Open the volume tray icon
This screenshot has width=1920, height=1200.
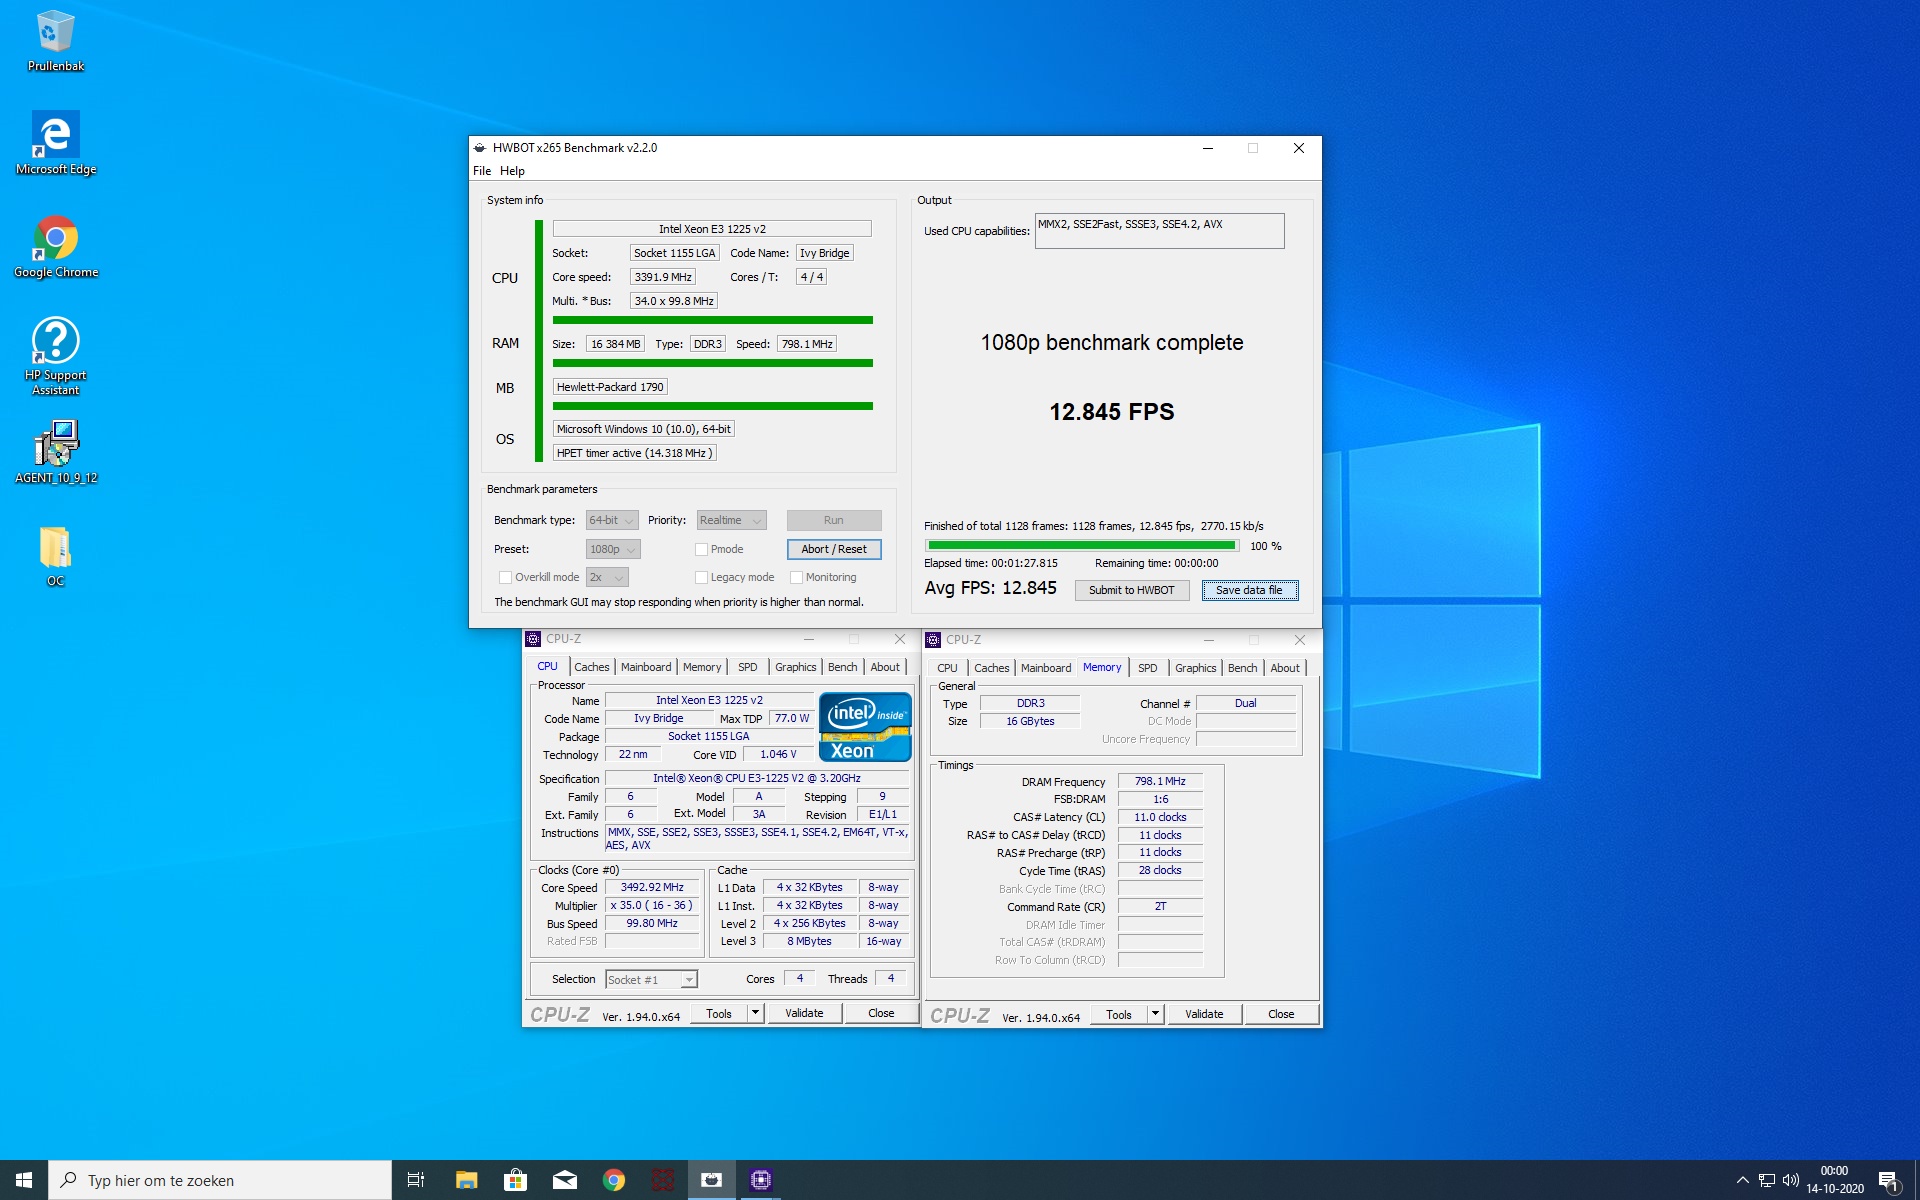1791,1180
